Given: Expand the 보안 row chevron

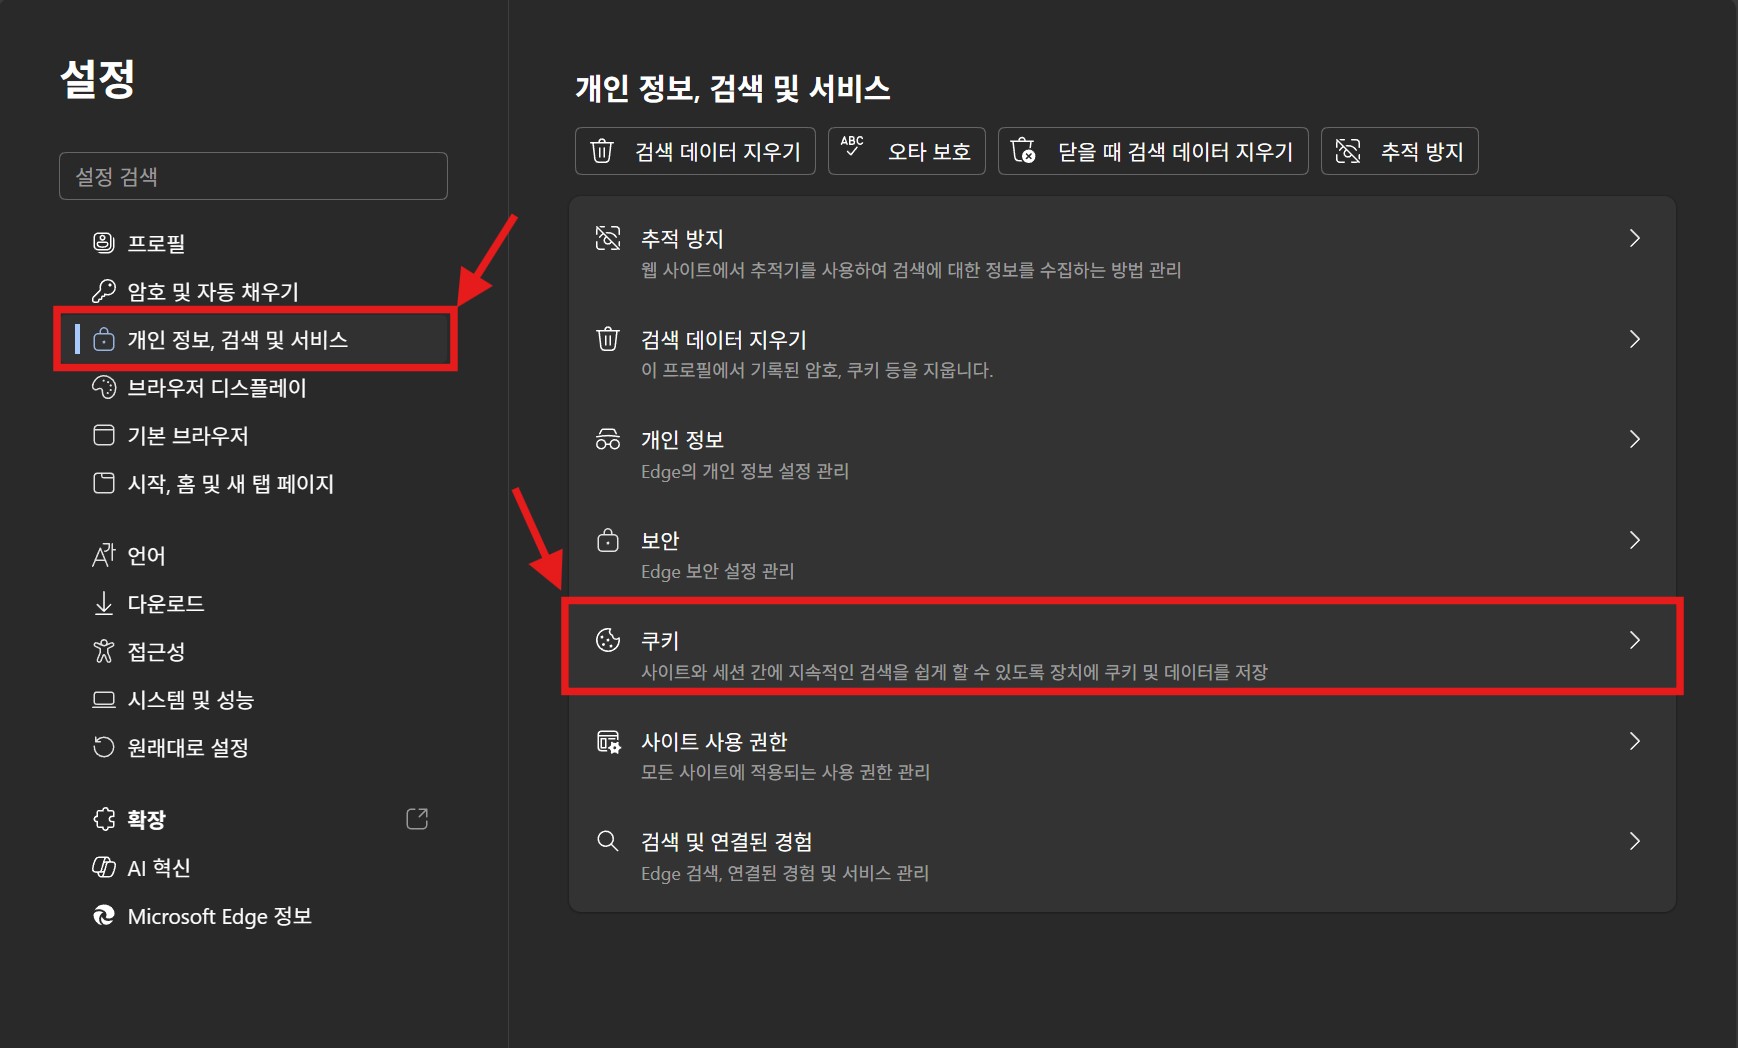Looking at the screenshot, I should coord(1634,540).
